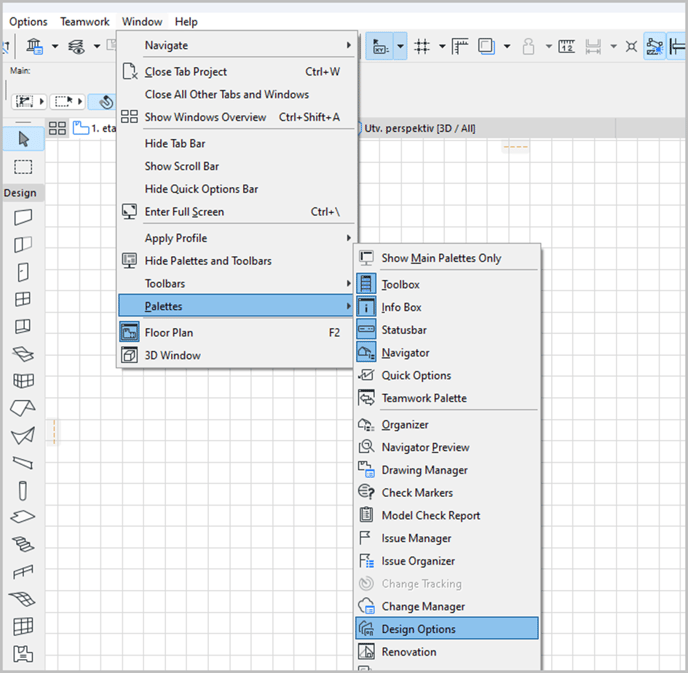Switch to Floor Plan window

pos(237,333)
